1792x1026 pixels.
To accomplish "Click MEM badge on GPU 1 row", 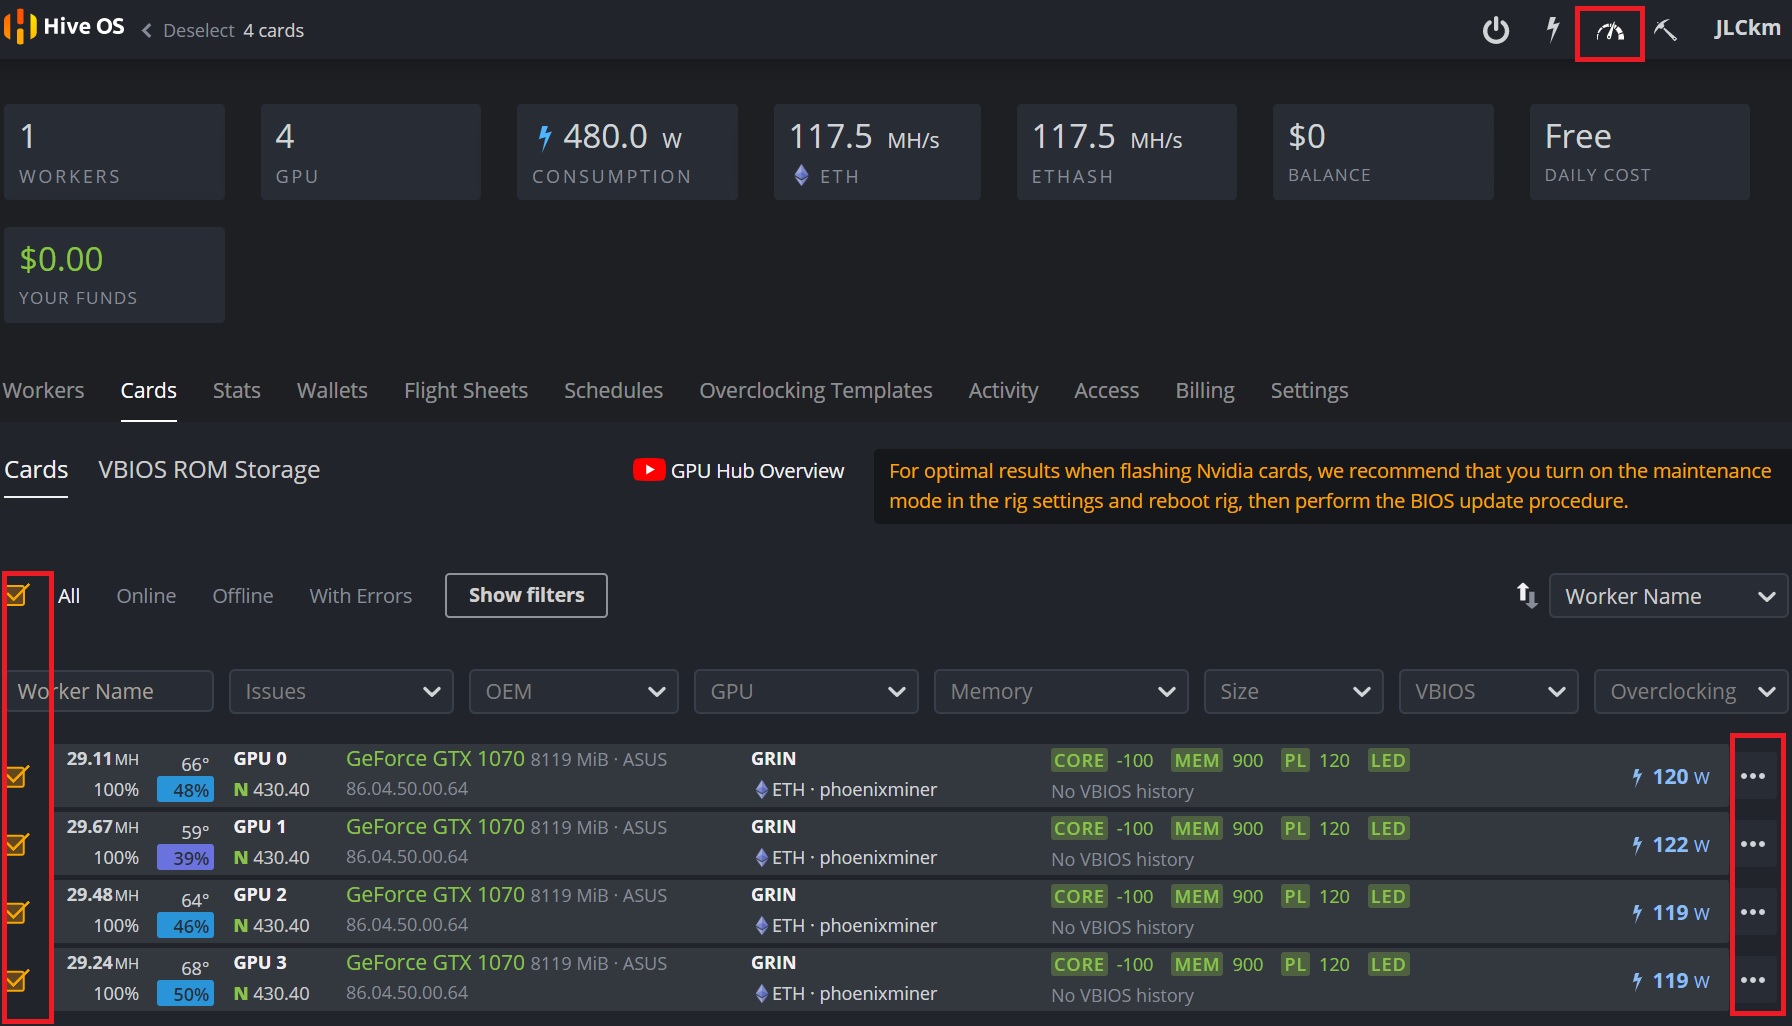I will click(1197, 828).
